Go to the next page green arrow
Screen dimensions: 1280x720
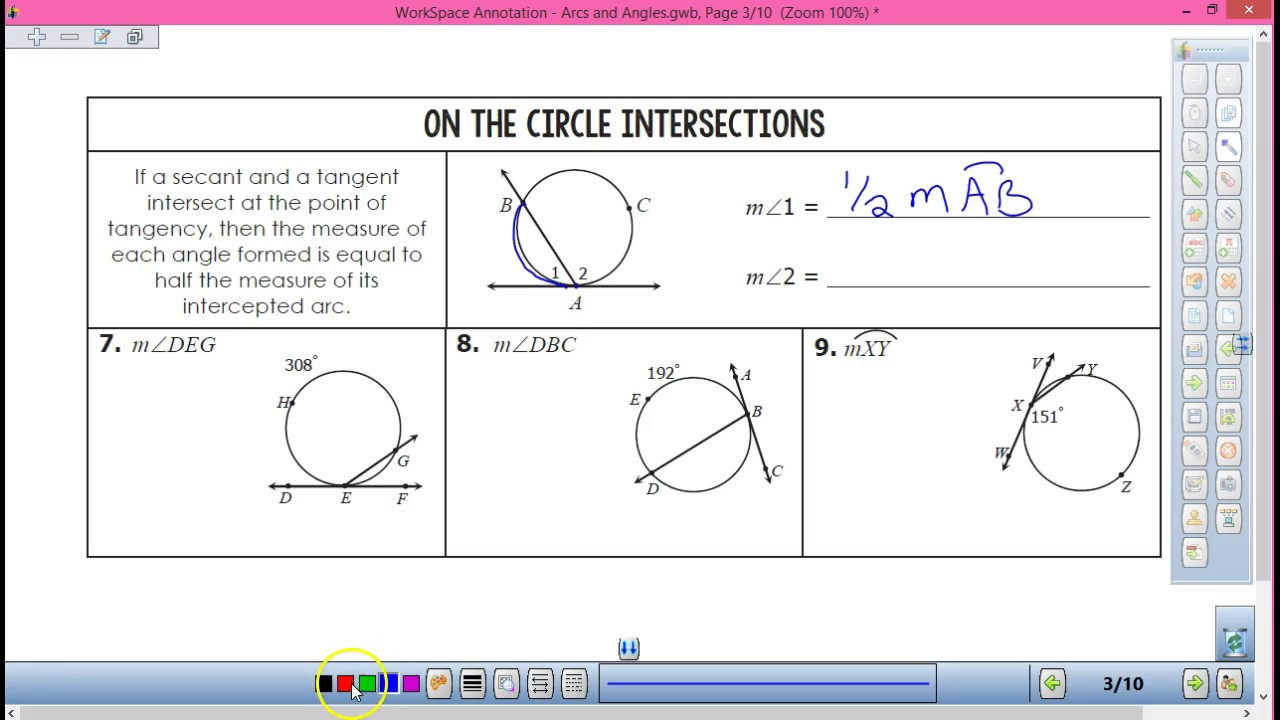[1195, 684]
